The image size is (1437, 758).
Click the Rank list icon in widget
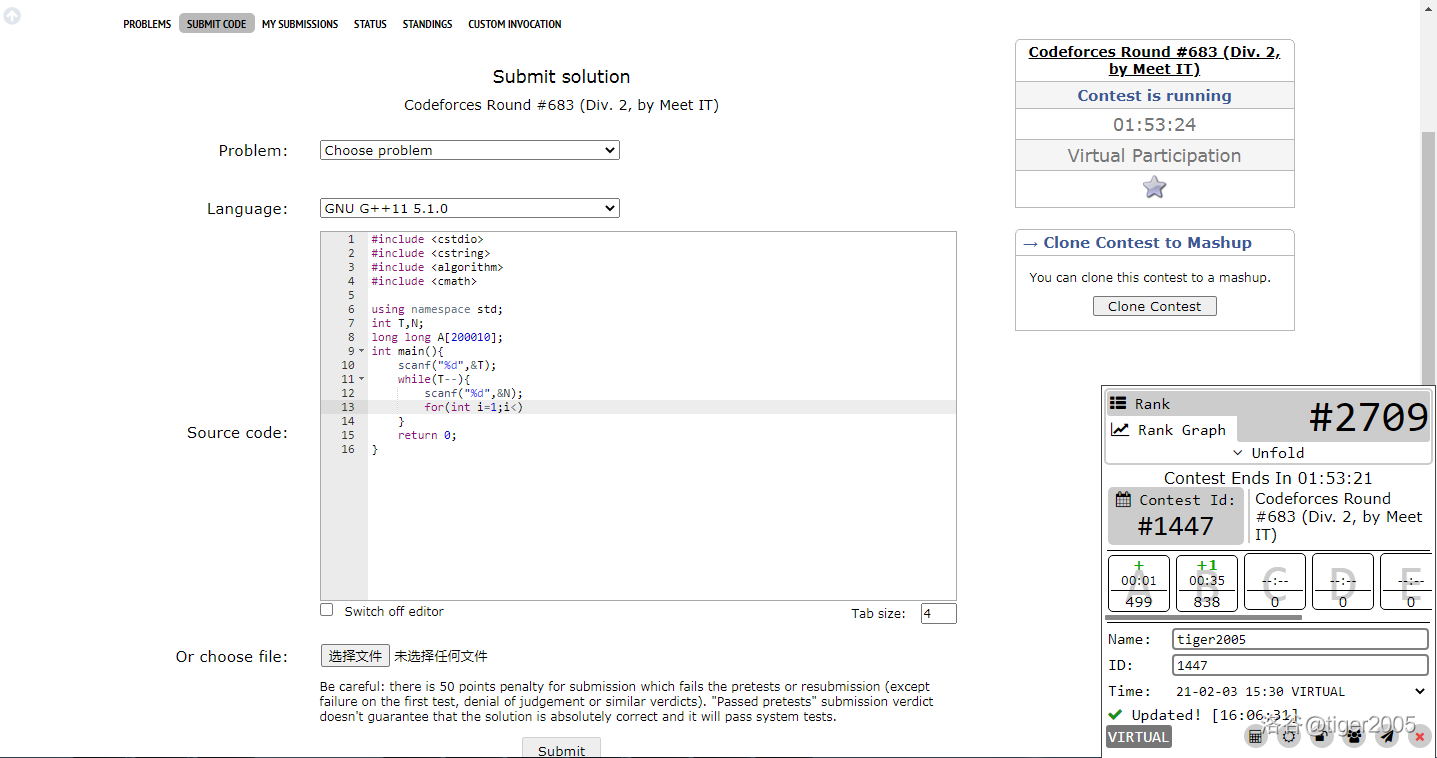(x=1119, y=403)
